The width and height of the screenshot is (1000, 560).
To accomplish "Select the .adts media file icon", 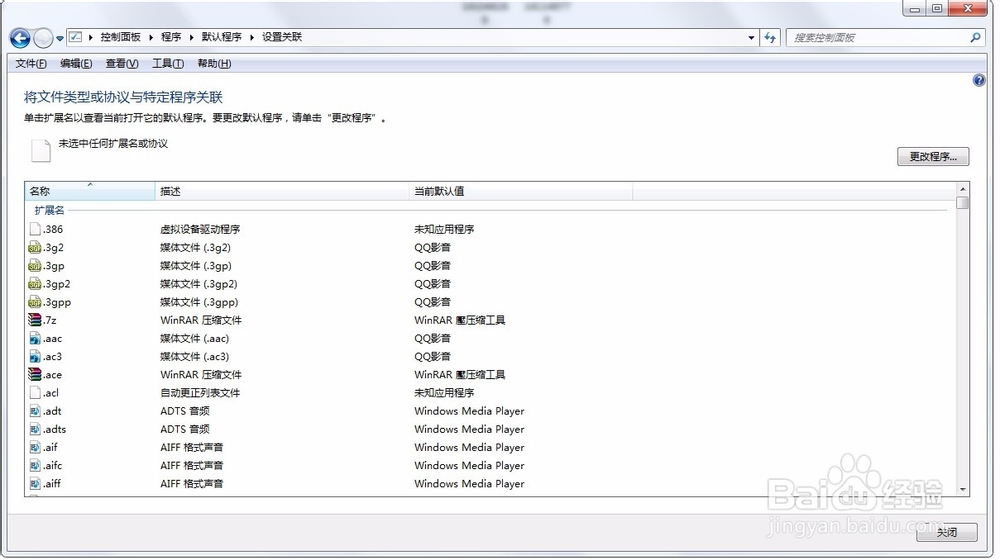I will point(35,429).
